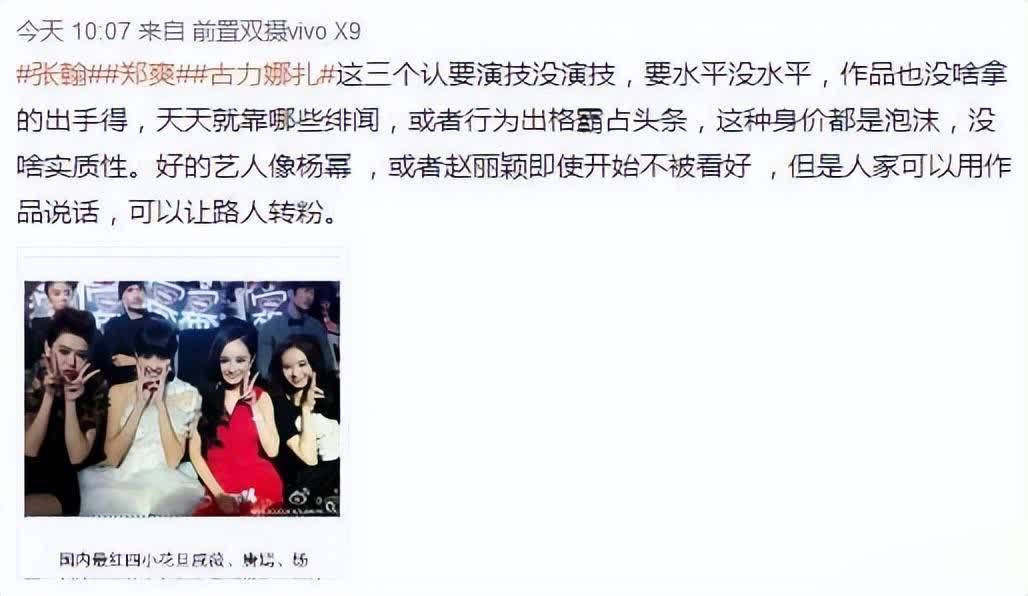This screenshot has height=596, width=1028.
Task: Click the ending phrase 可以让路人转粉
Action: tap(226, 213)
